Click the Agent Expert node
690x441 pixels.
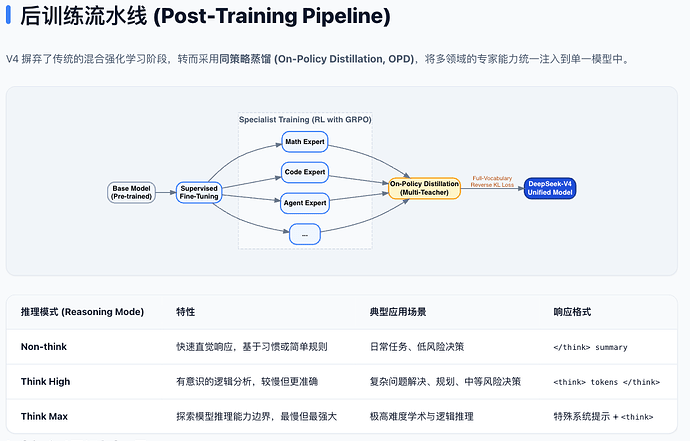click(x=305, y=203)
